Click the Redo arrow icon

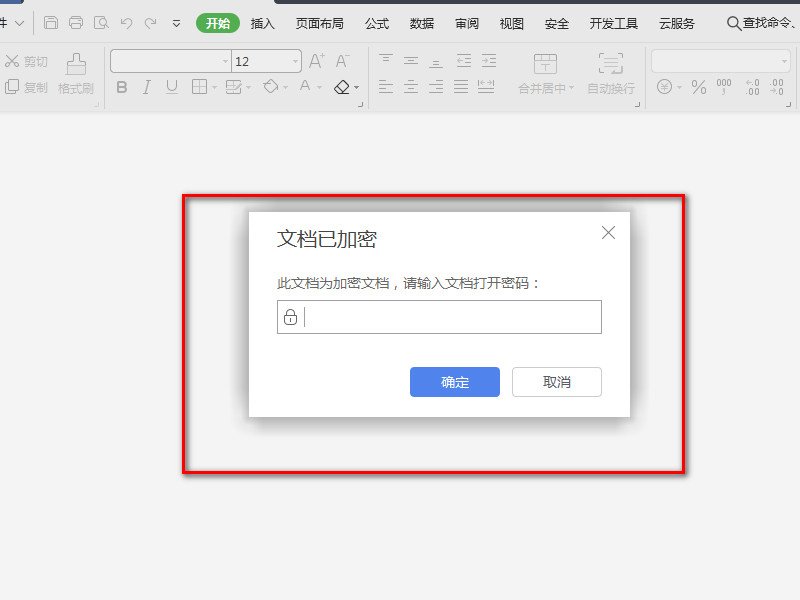coord(151,22)
